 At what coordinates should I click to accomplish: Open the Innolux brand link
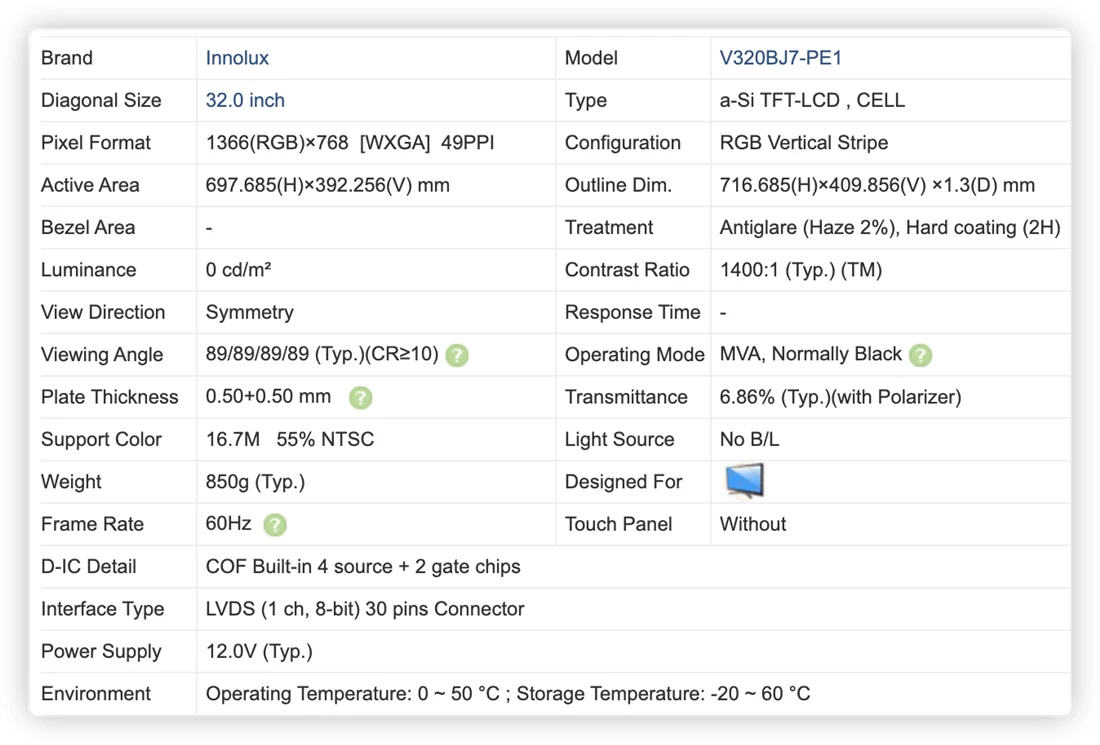coord(237,58)
